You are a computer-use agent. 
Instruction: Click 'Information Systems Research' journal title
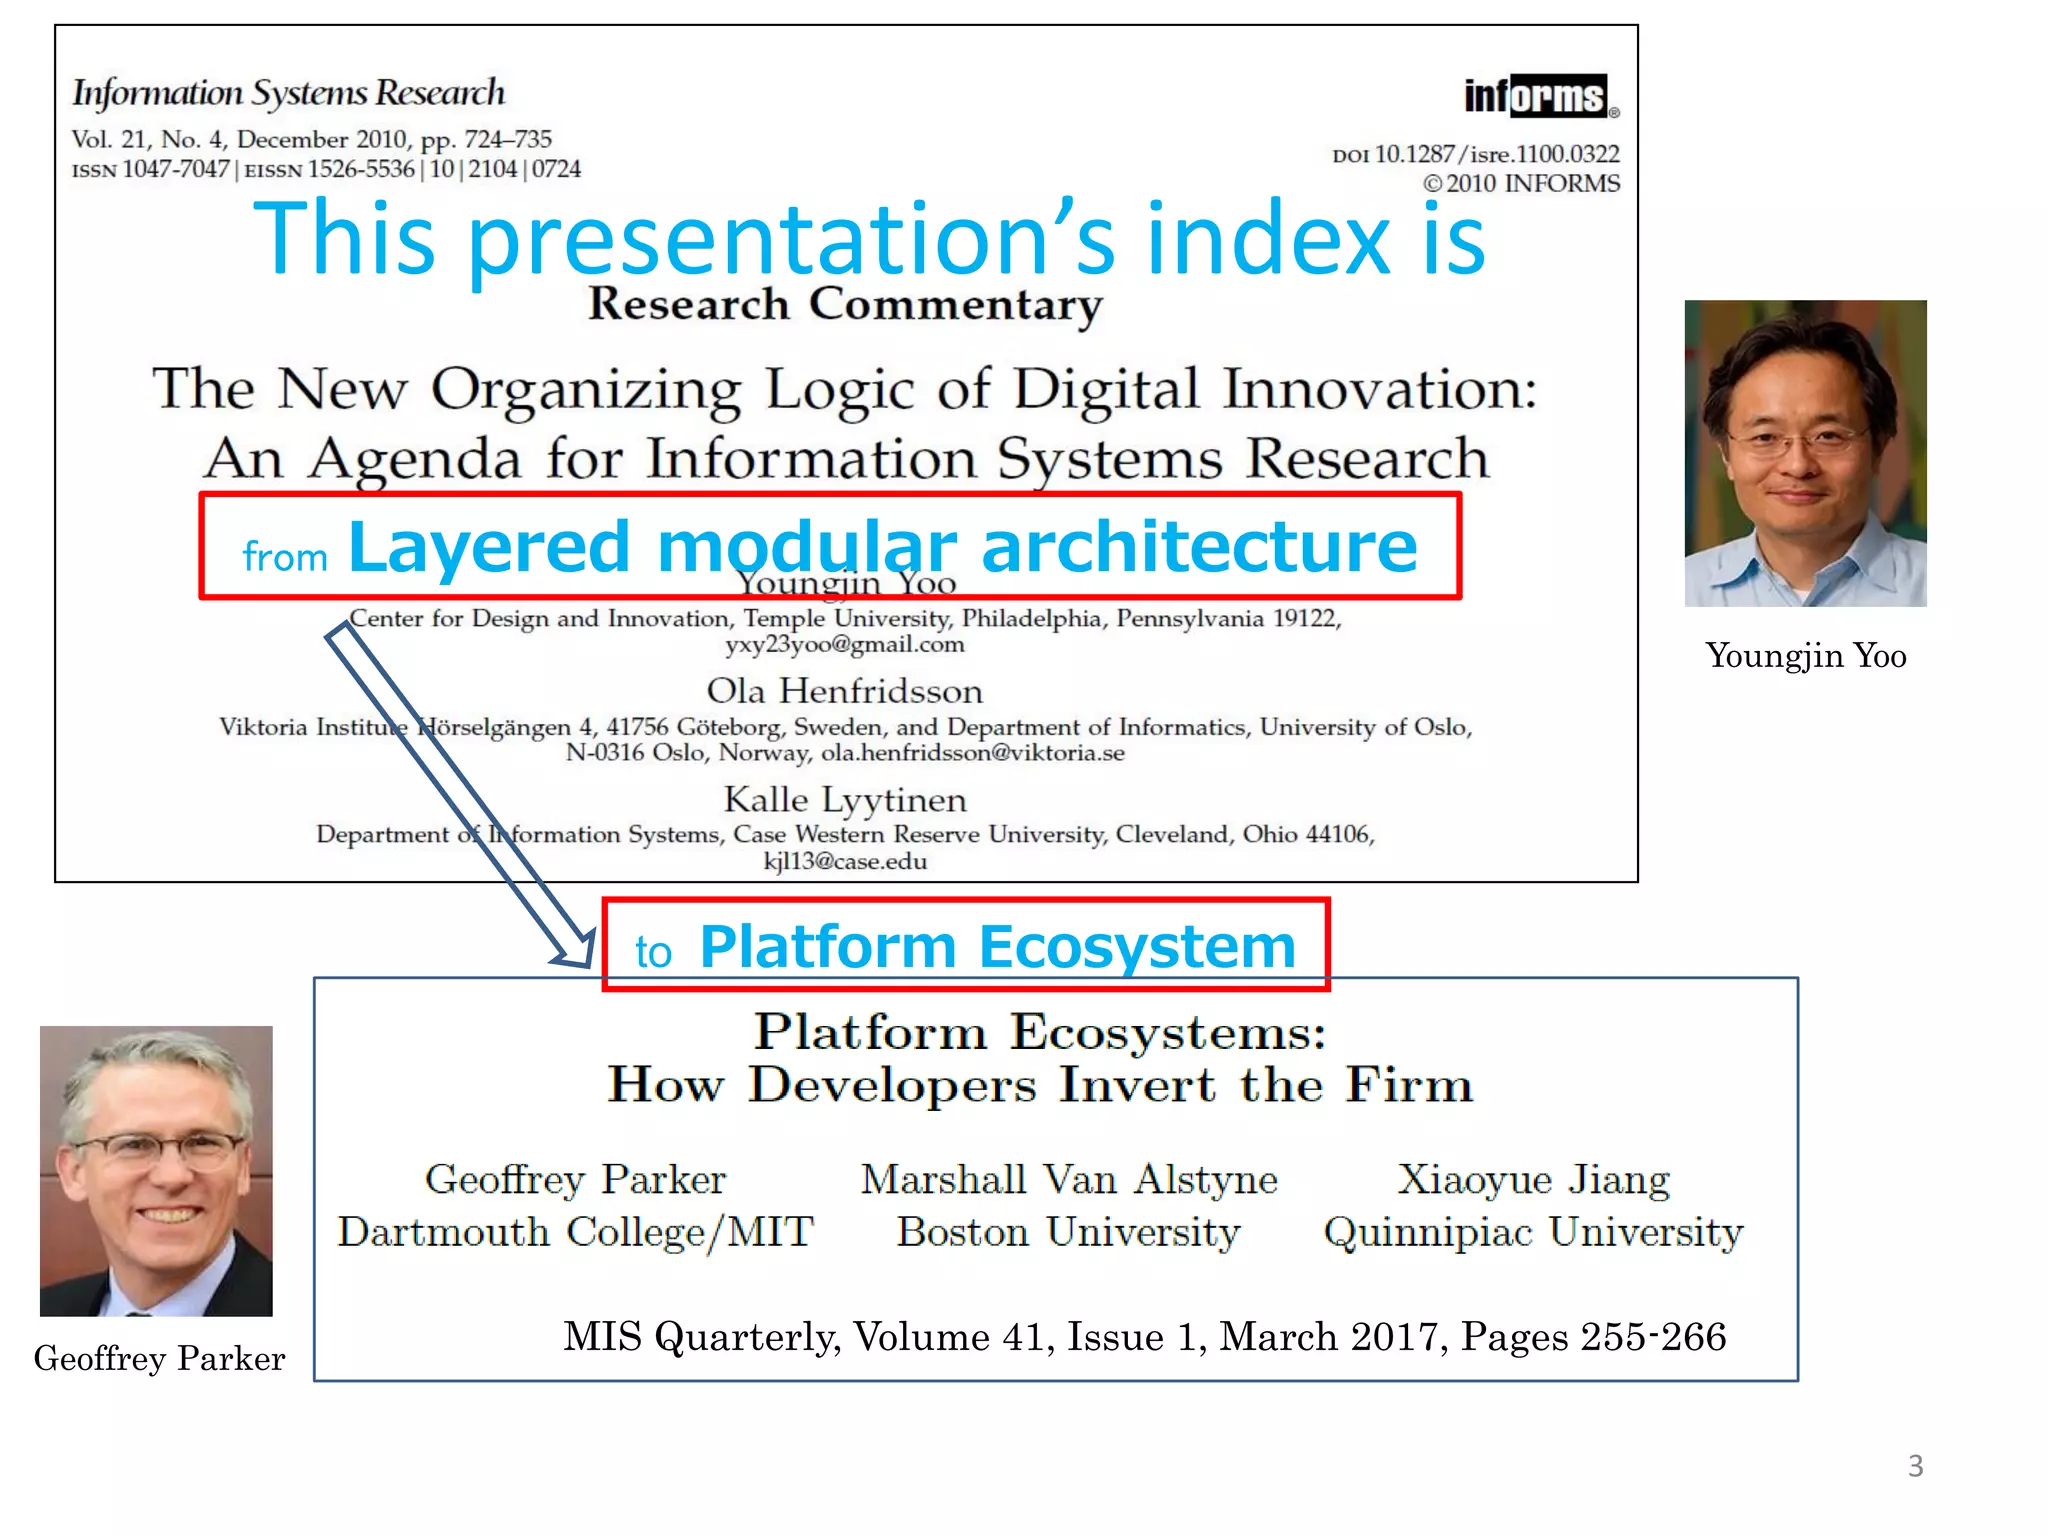(288, 93)
